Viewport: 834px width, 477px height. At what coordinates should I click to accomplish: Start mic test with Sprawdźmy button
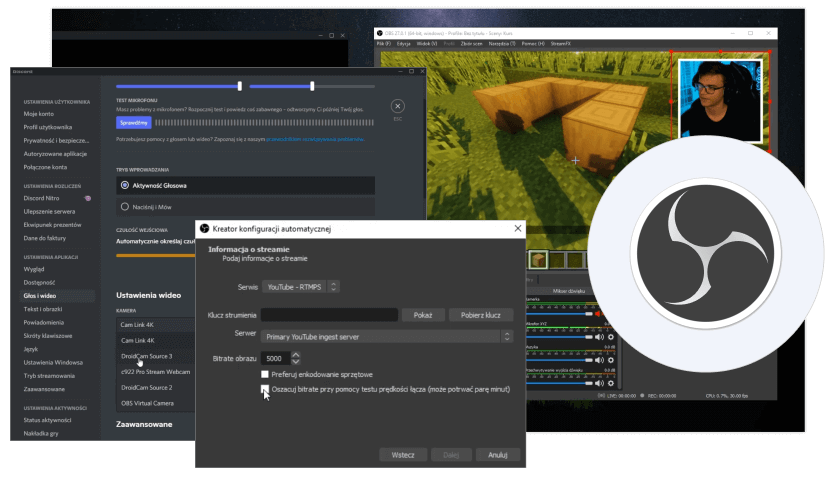coord(134,123)
